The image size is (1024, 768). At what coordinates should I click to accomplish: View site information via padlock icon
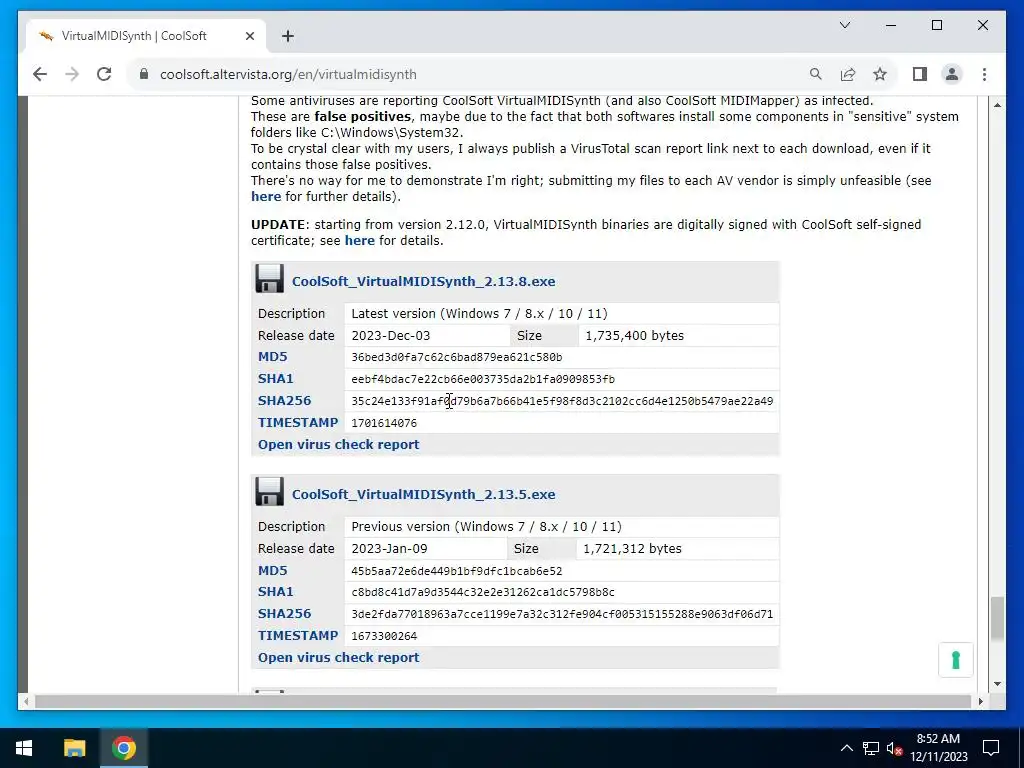(144, 74)
